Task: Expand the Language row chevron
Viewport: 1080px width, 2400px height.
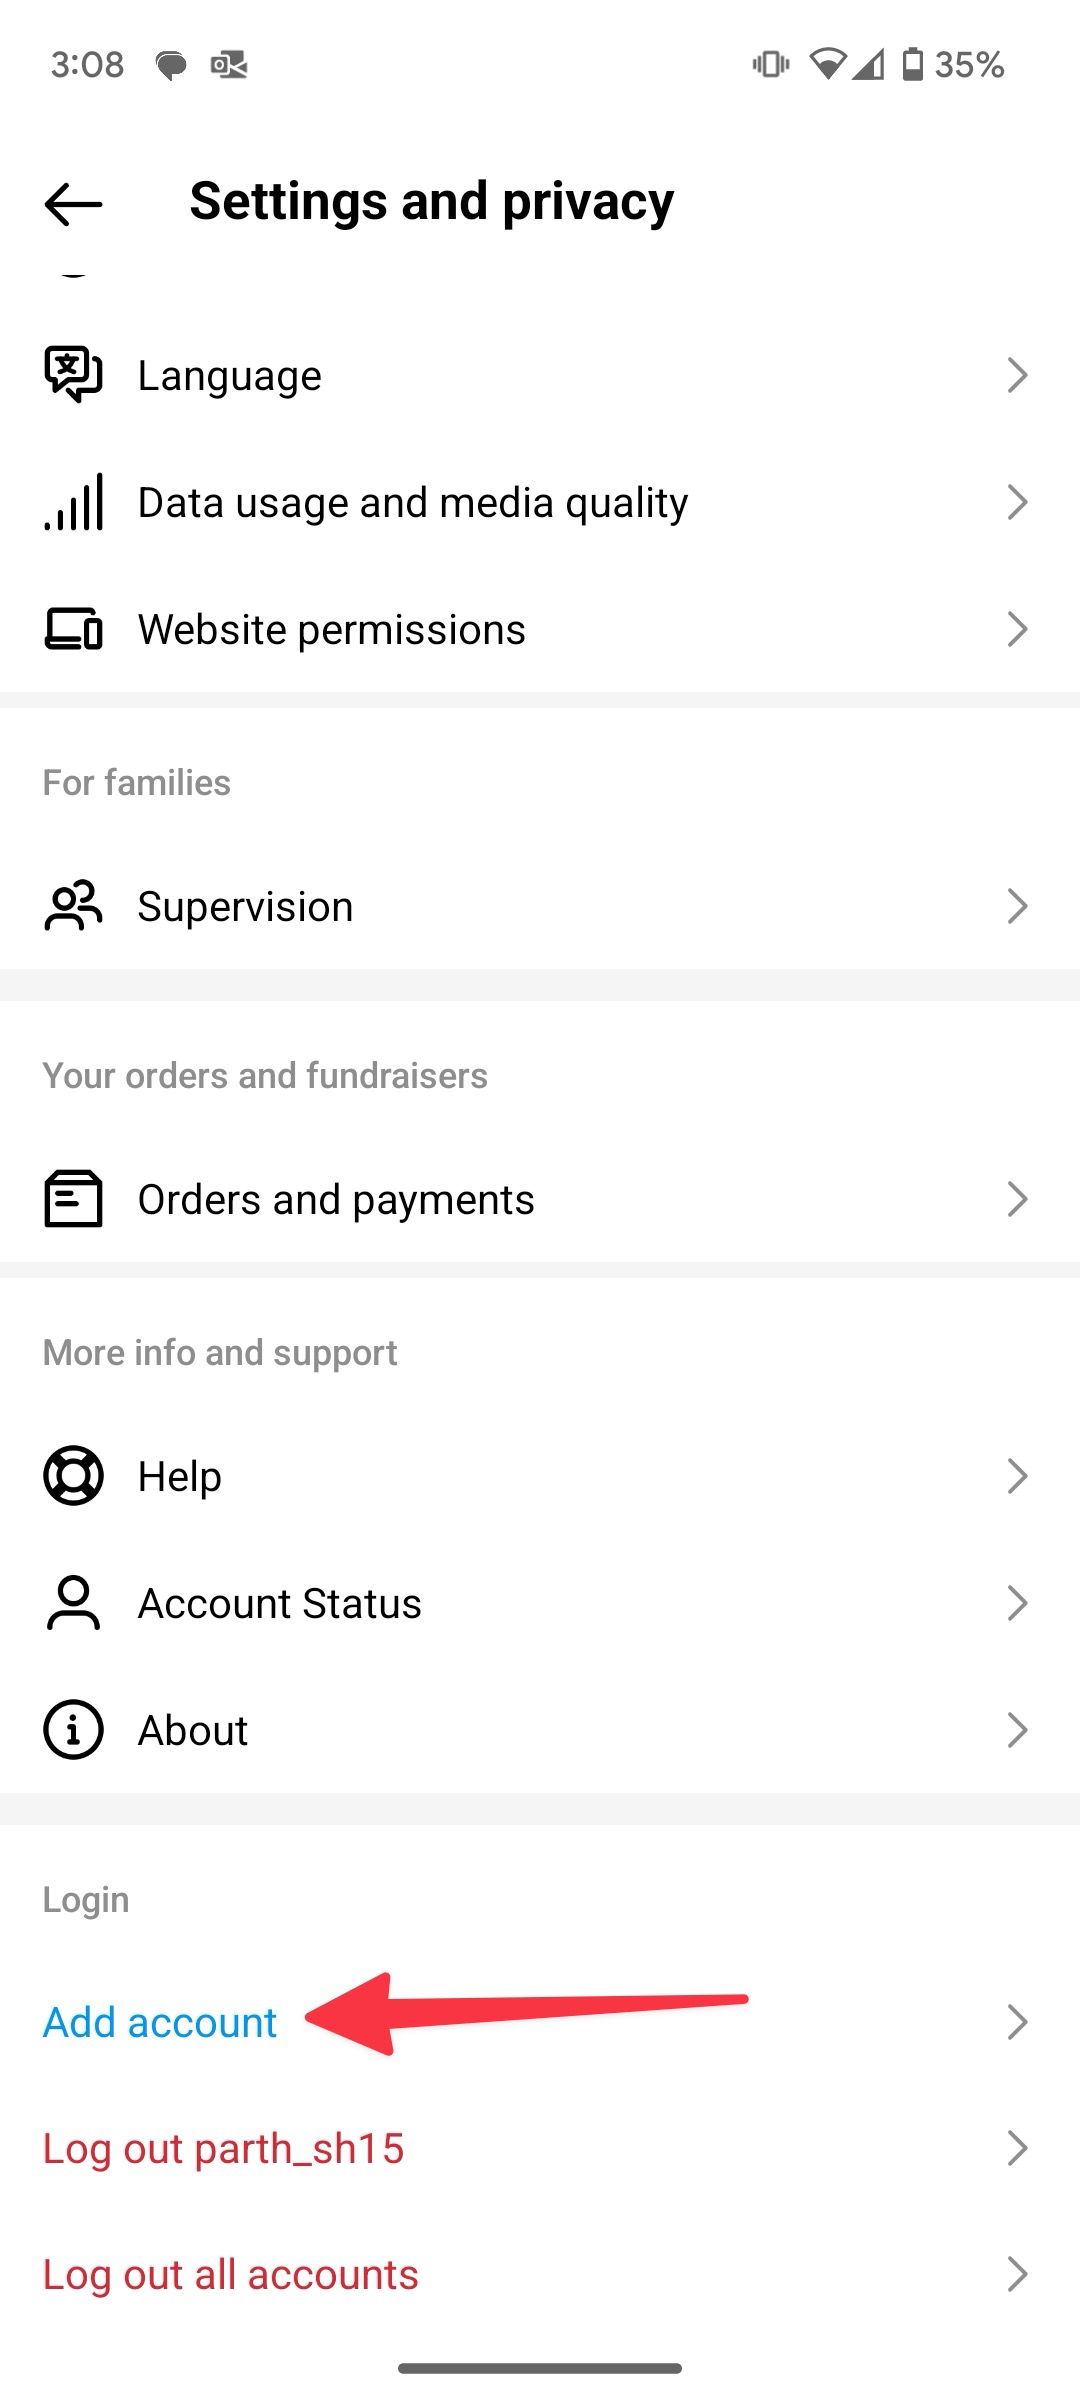Action: pos(1017,375)
